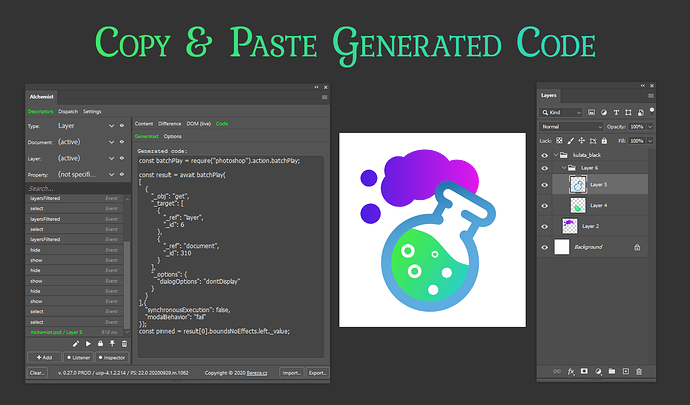Click the lock icon below the descriptor list
690x405 pixels.
point(100,343)
